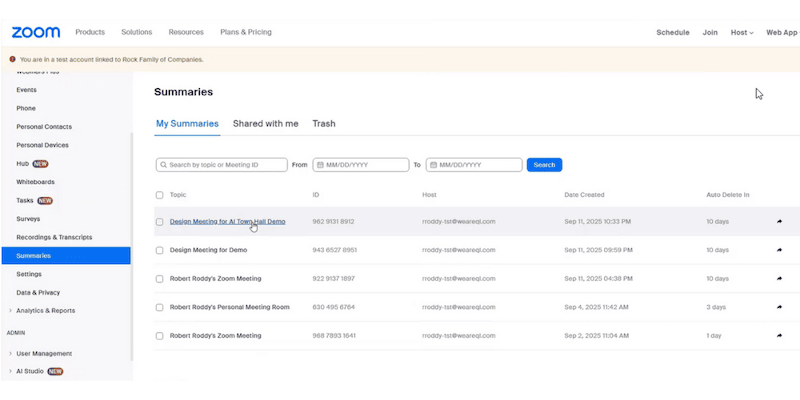Open the Trash tab

pyautogui.click(x=324, y=124)
